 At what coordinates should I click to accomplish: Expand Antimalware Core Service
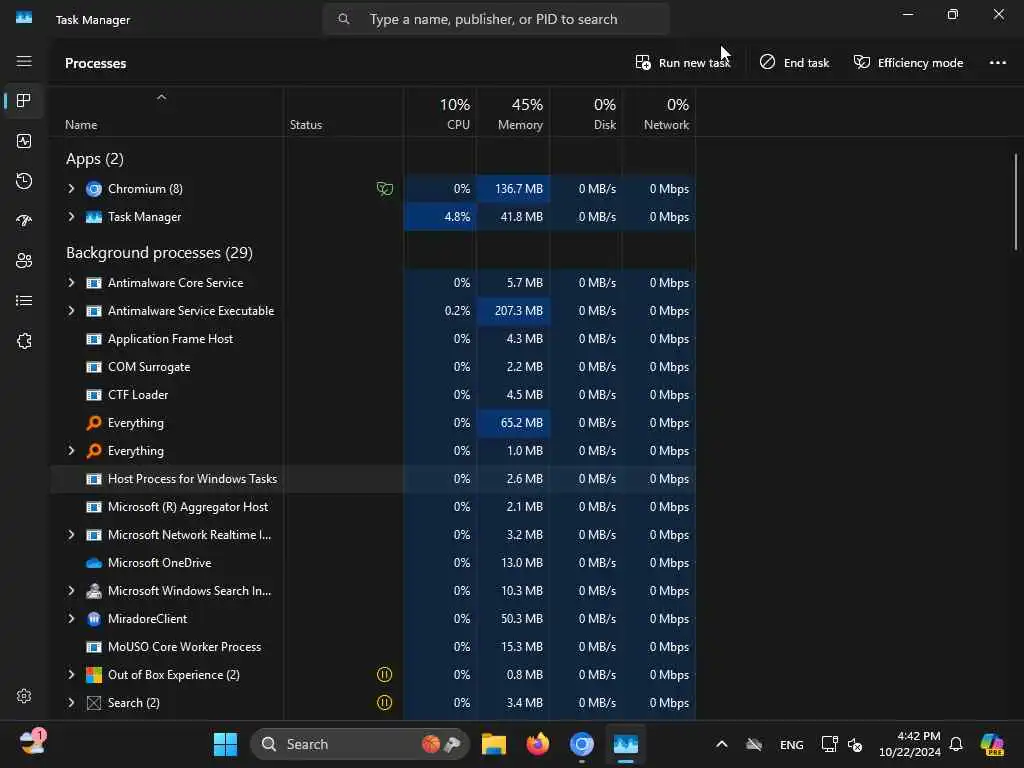71,283
